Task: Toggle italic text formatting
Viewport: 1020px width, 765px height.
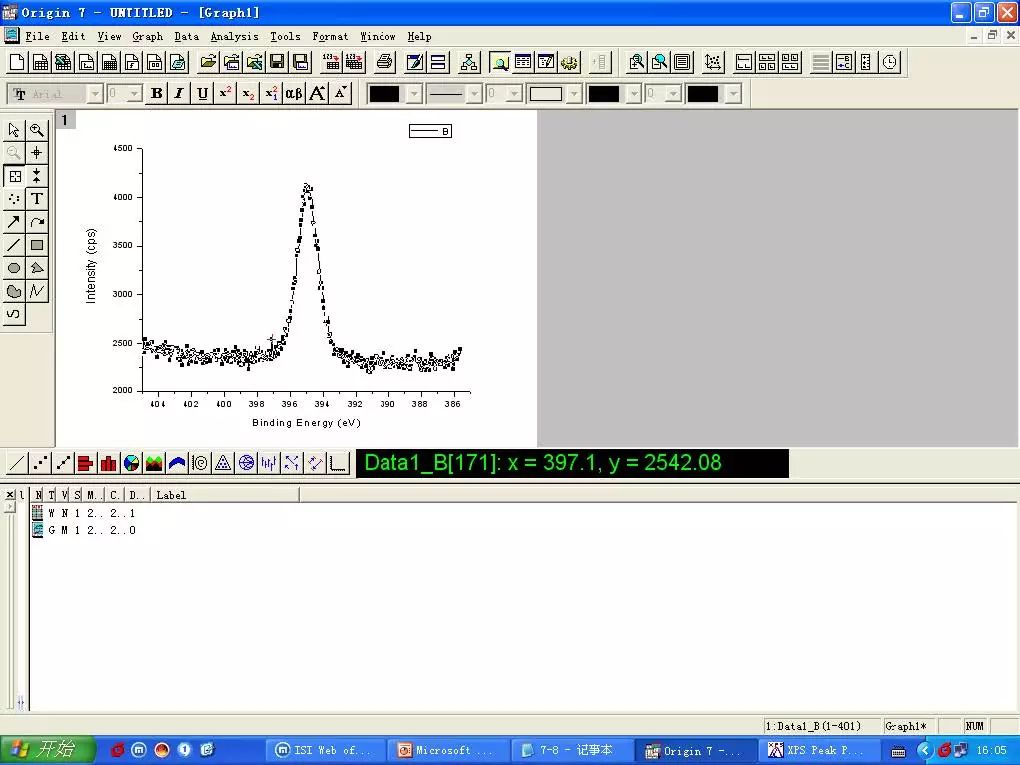Action: pos(179,94)
